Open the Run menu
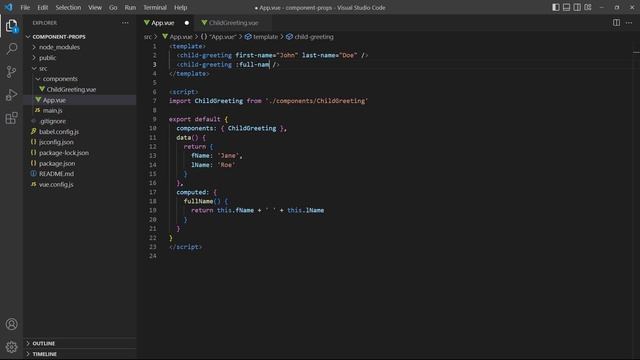This screenshot has width=640, height=360. 130,7
